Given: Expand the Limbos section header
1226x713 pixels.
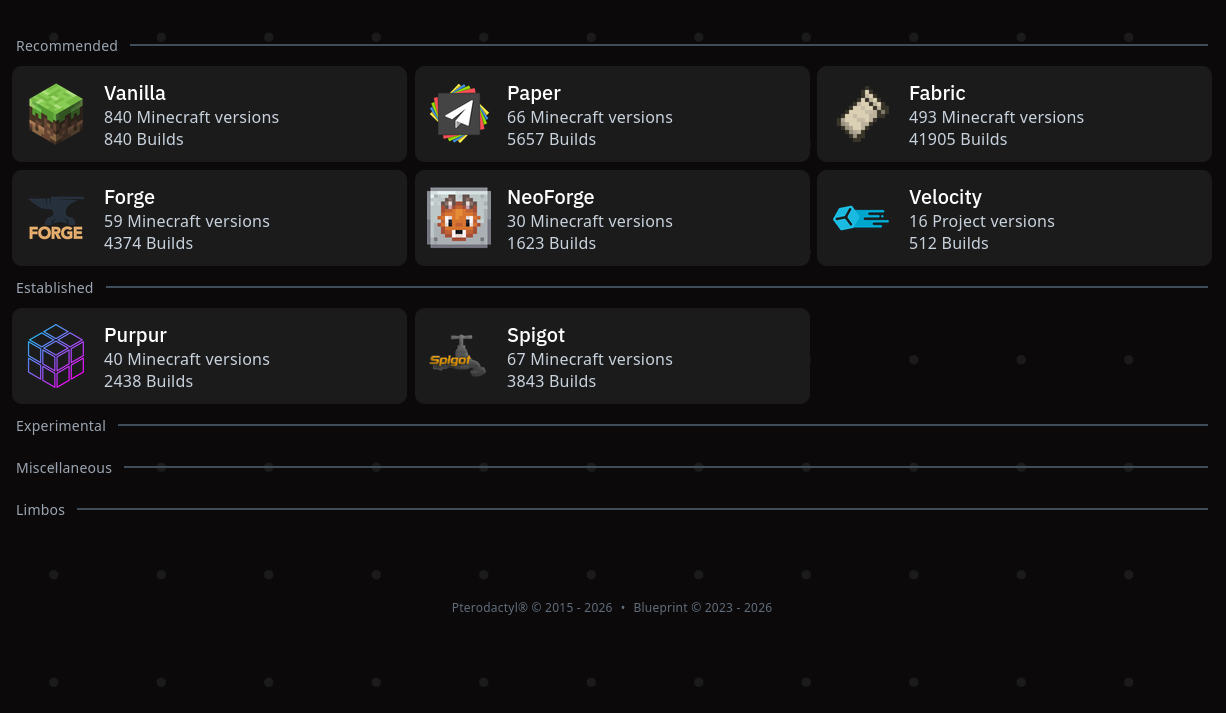Looking at the screenshot, I should 40,510.
